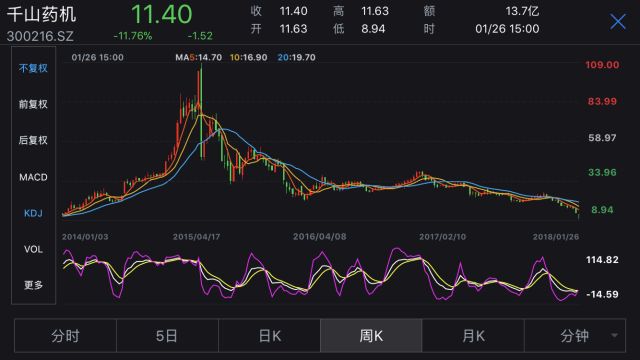Tap the time stamp 01/26 15:00 in header
640x360 pixels.
507,29
